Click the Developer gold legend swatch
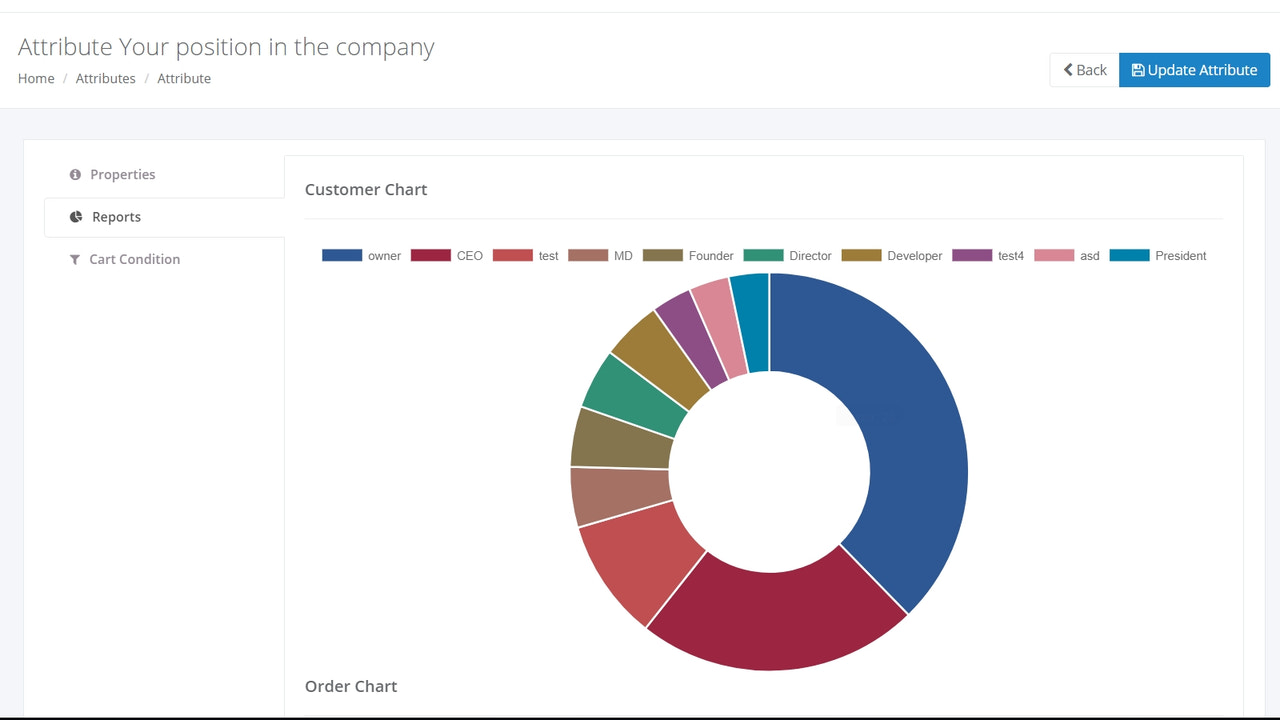This screenshot has height=720, width=1280. [x=861, y=255]
